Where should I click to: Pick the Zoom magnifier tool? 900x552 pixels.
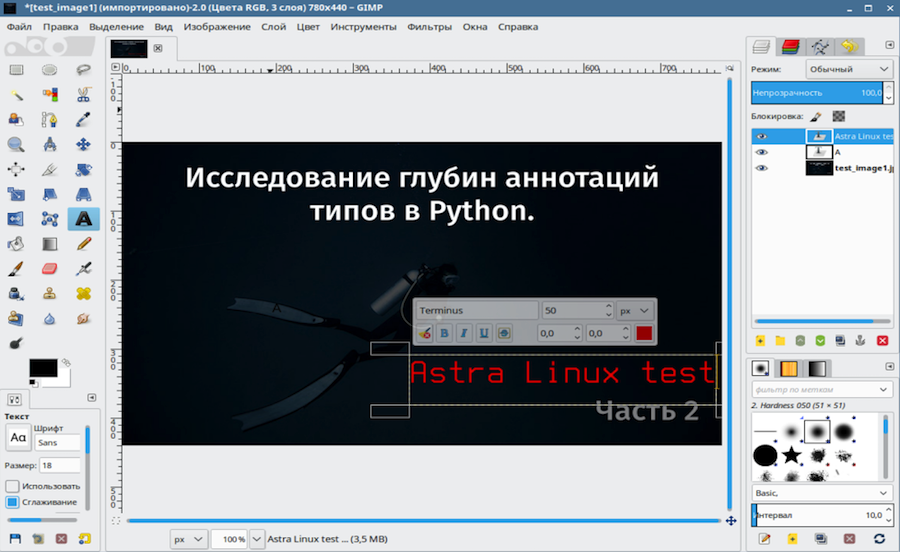point(16,145)
